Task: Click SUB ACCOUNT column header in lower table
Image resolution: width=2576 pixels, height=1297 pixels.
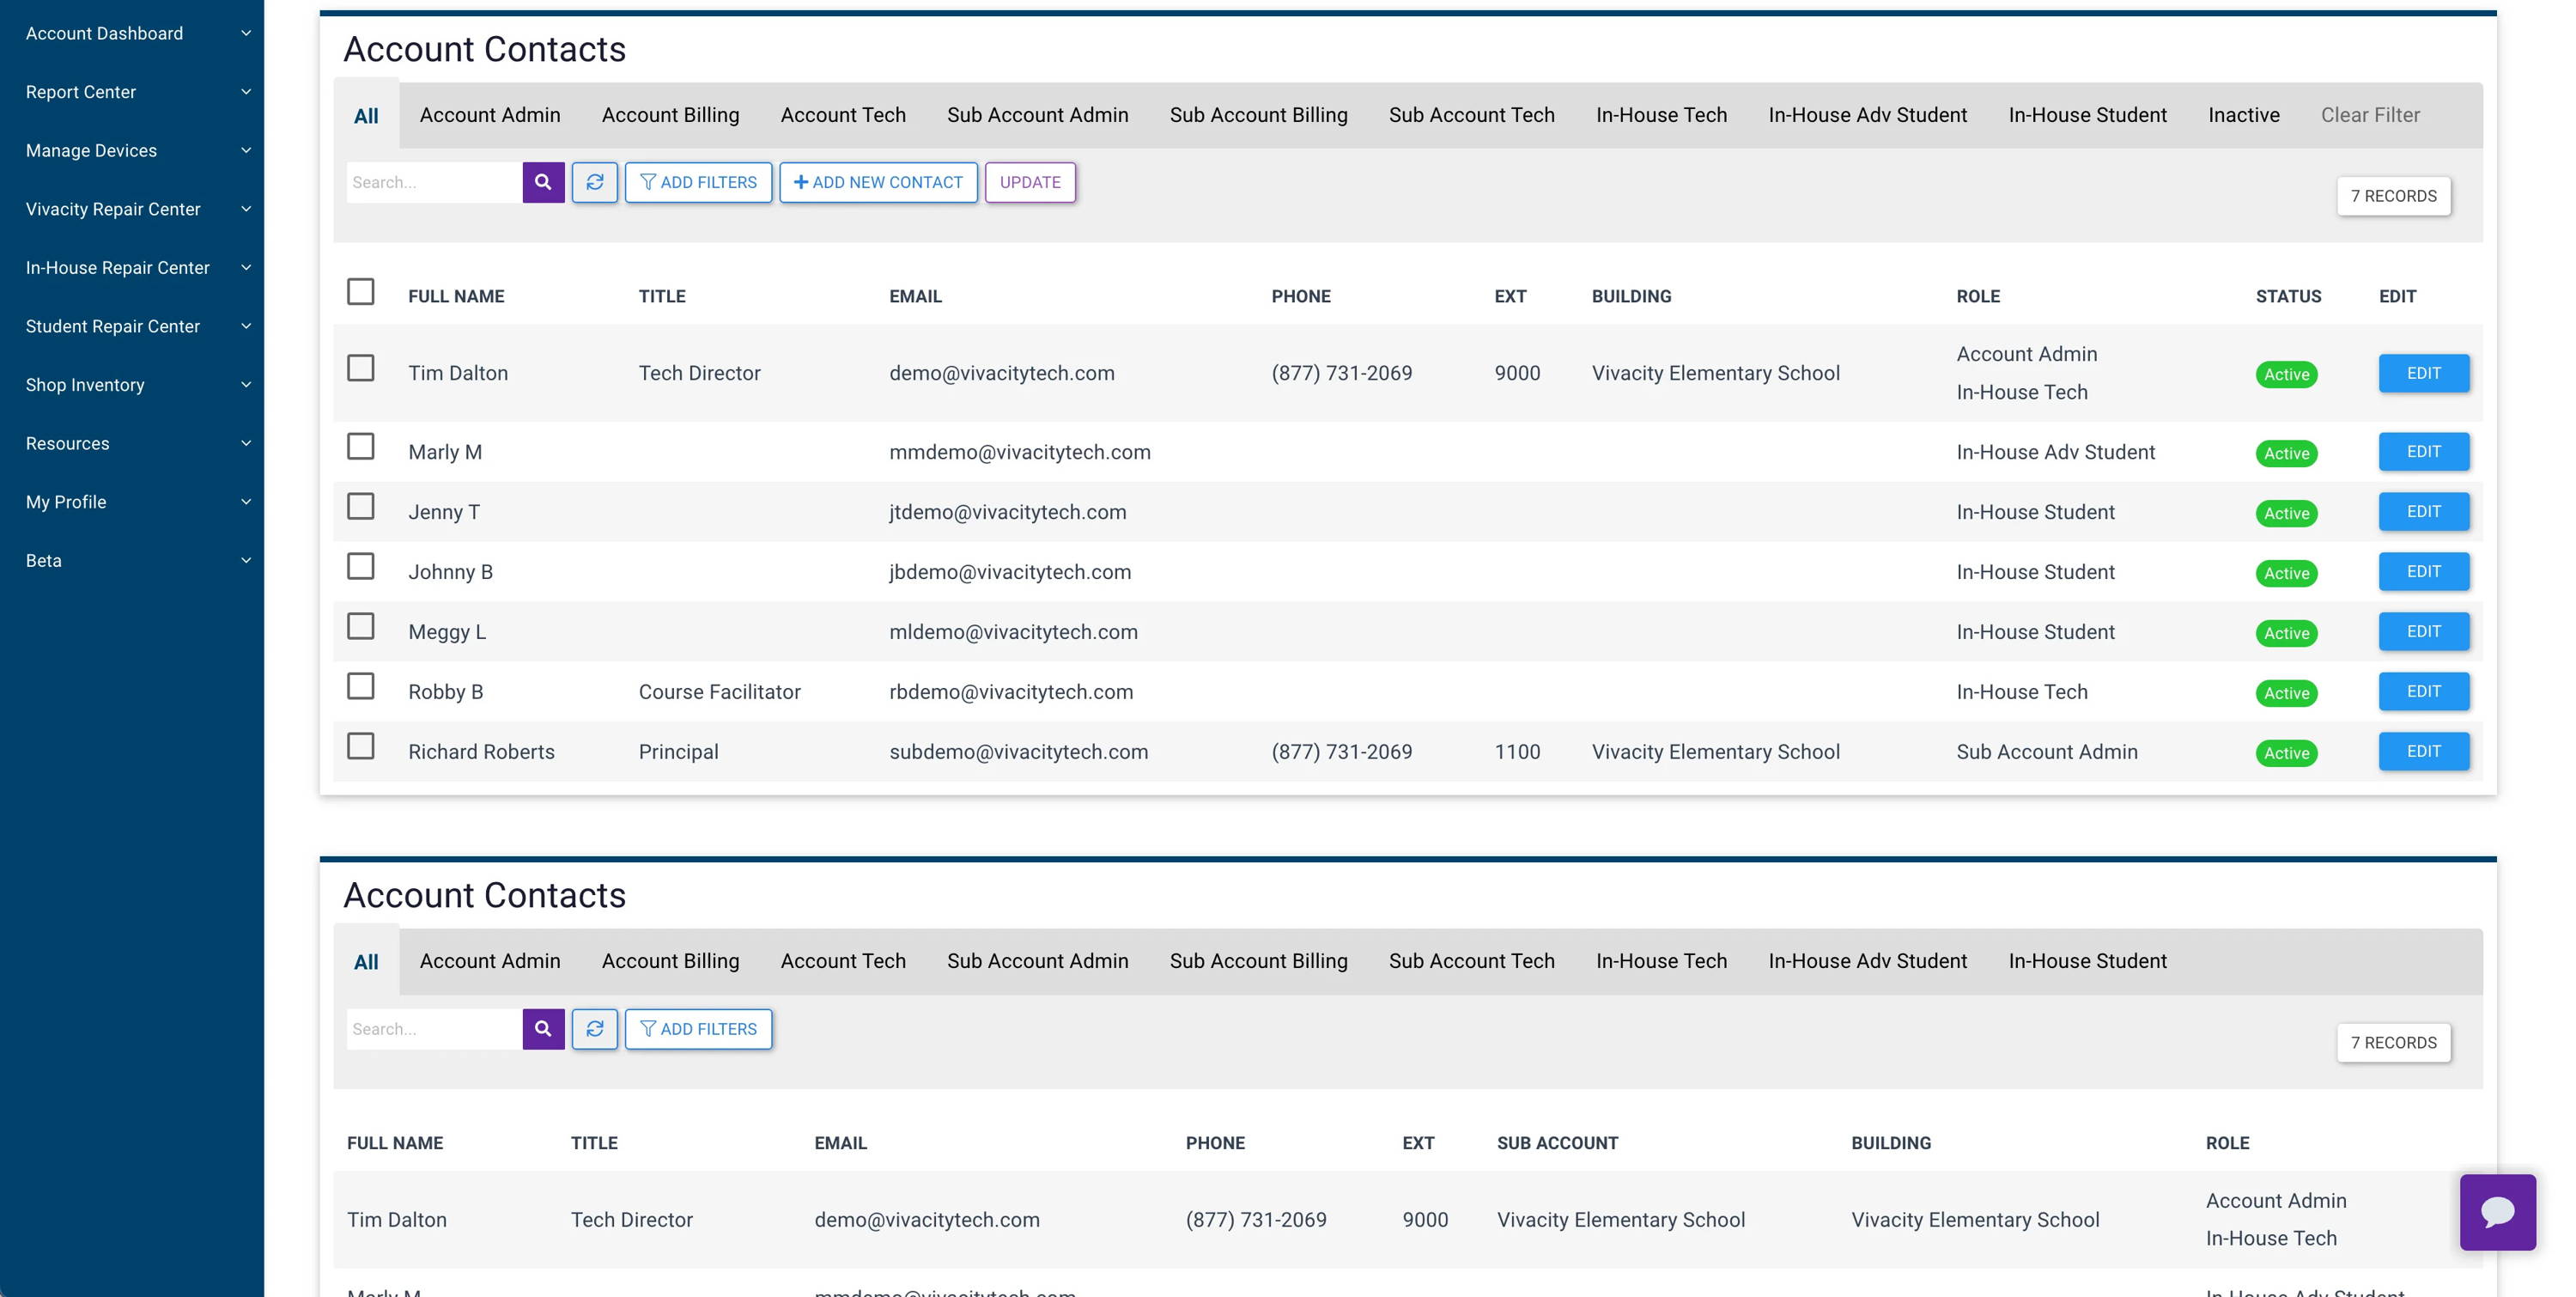Action: [x=1557, y=1143]
